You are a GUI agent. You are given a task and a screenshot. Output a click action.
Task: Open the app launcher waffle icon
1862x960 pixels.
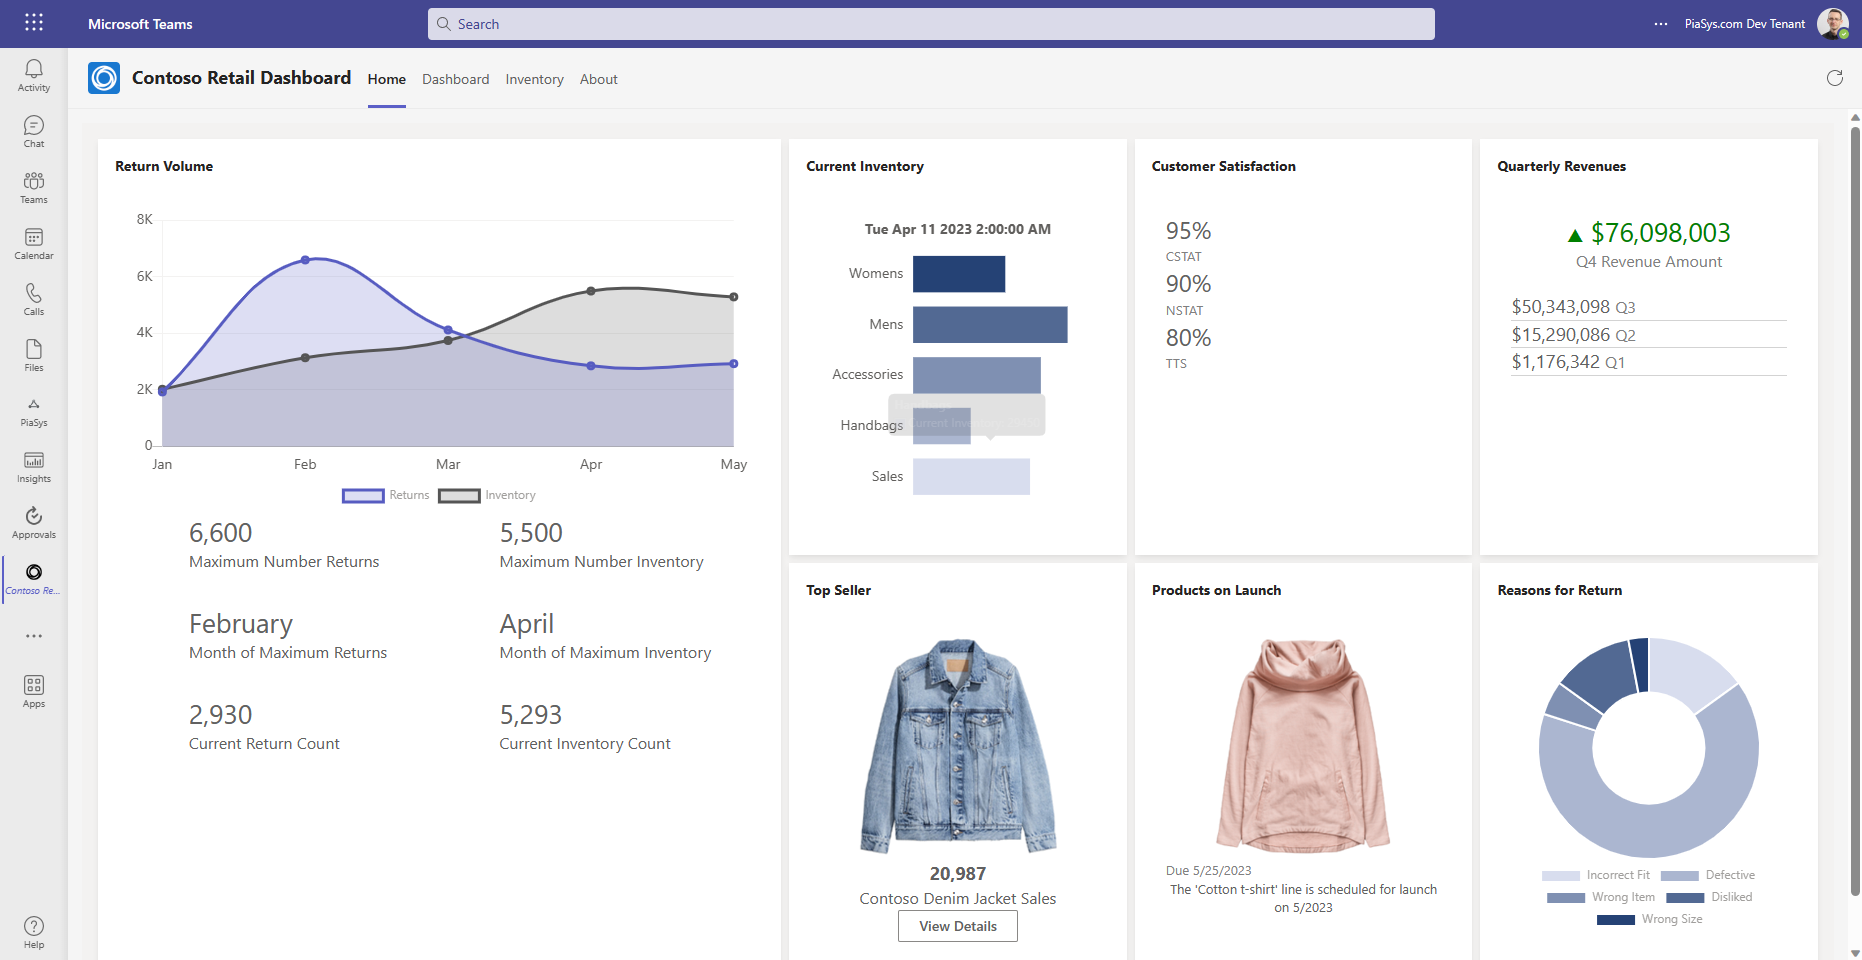point(34,23)
